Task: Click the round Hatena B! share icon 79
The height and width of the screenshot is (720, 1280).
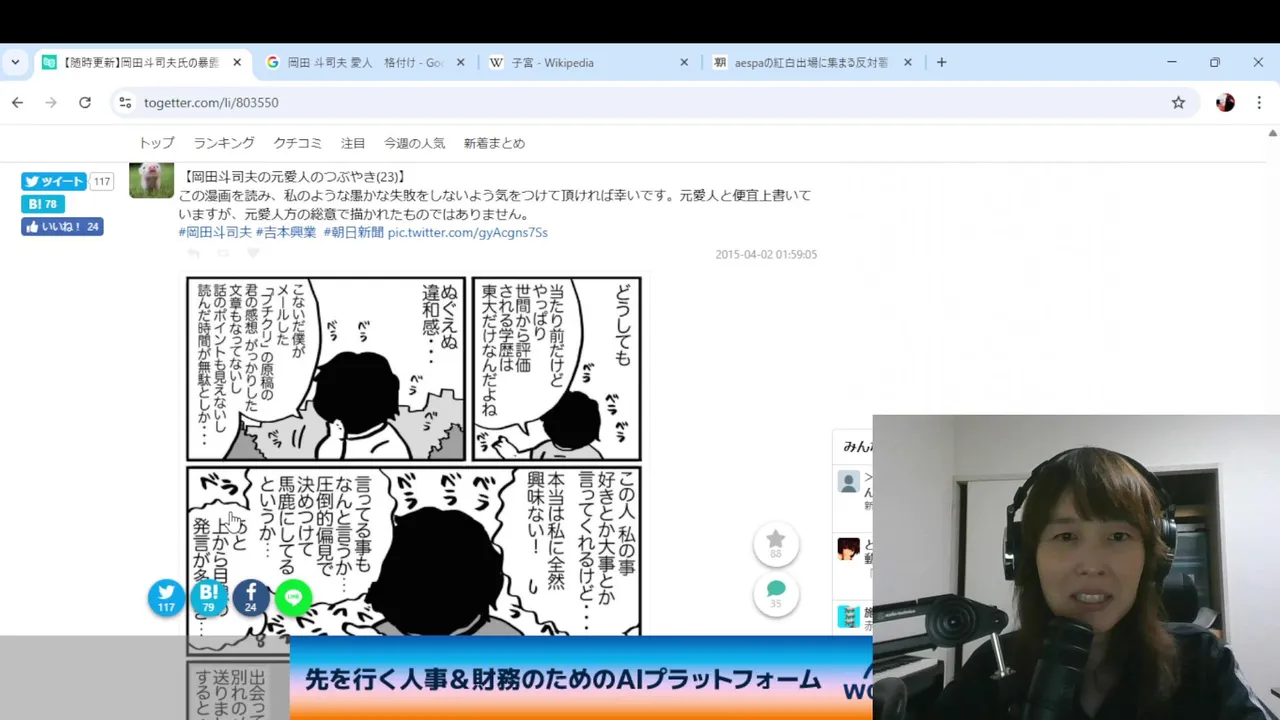Action: coord(208,597)
